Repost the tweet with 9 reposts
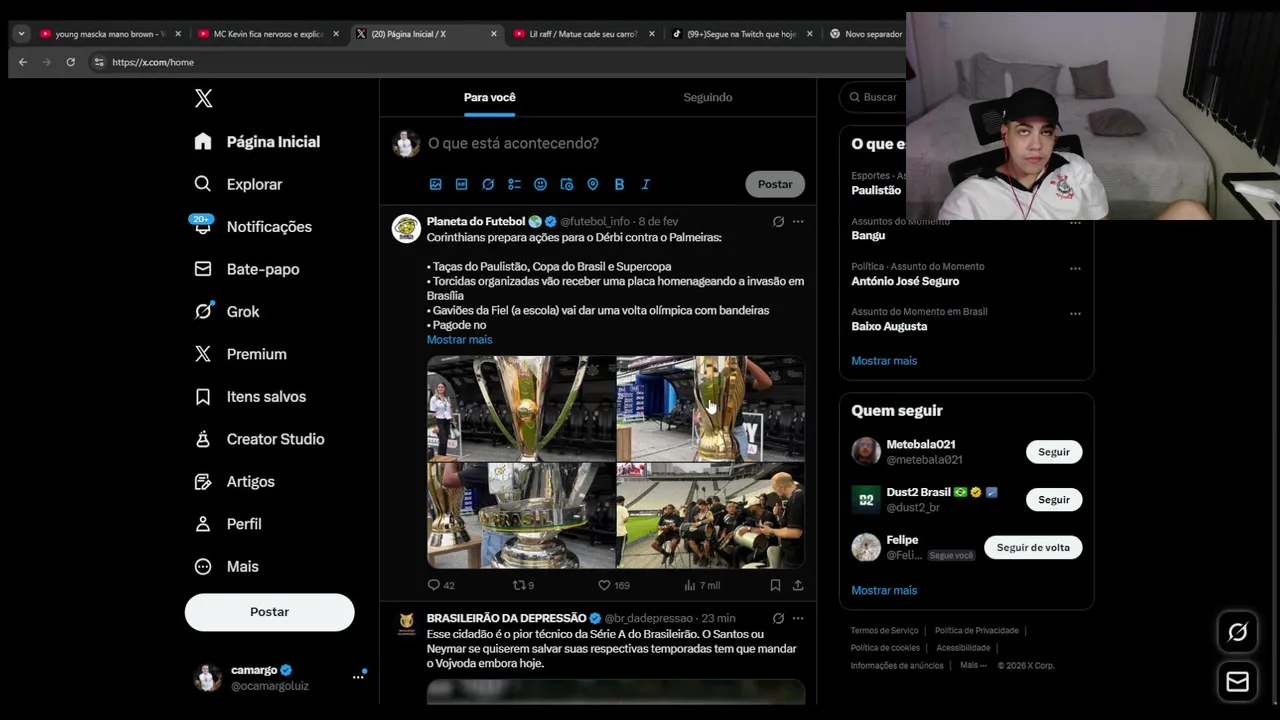The image size is (1280, 720). click(x=524, y=585)
